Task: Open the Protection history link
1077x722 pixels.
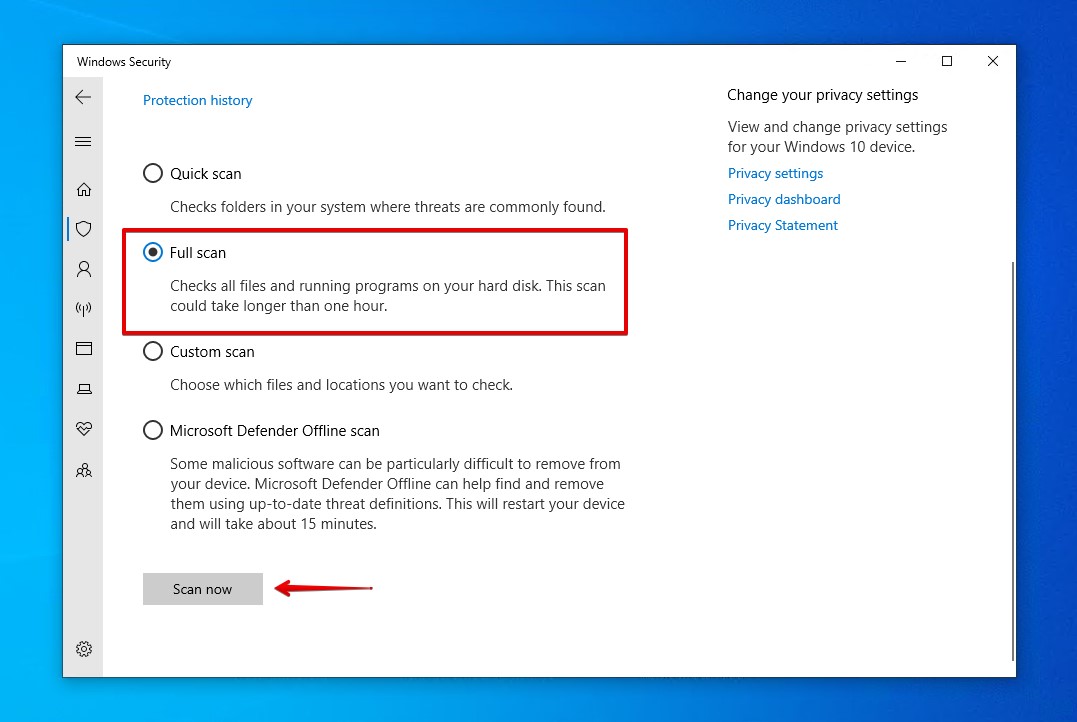Action: [x=197, y=100]
